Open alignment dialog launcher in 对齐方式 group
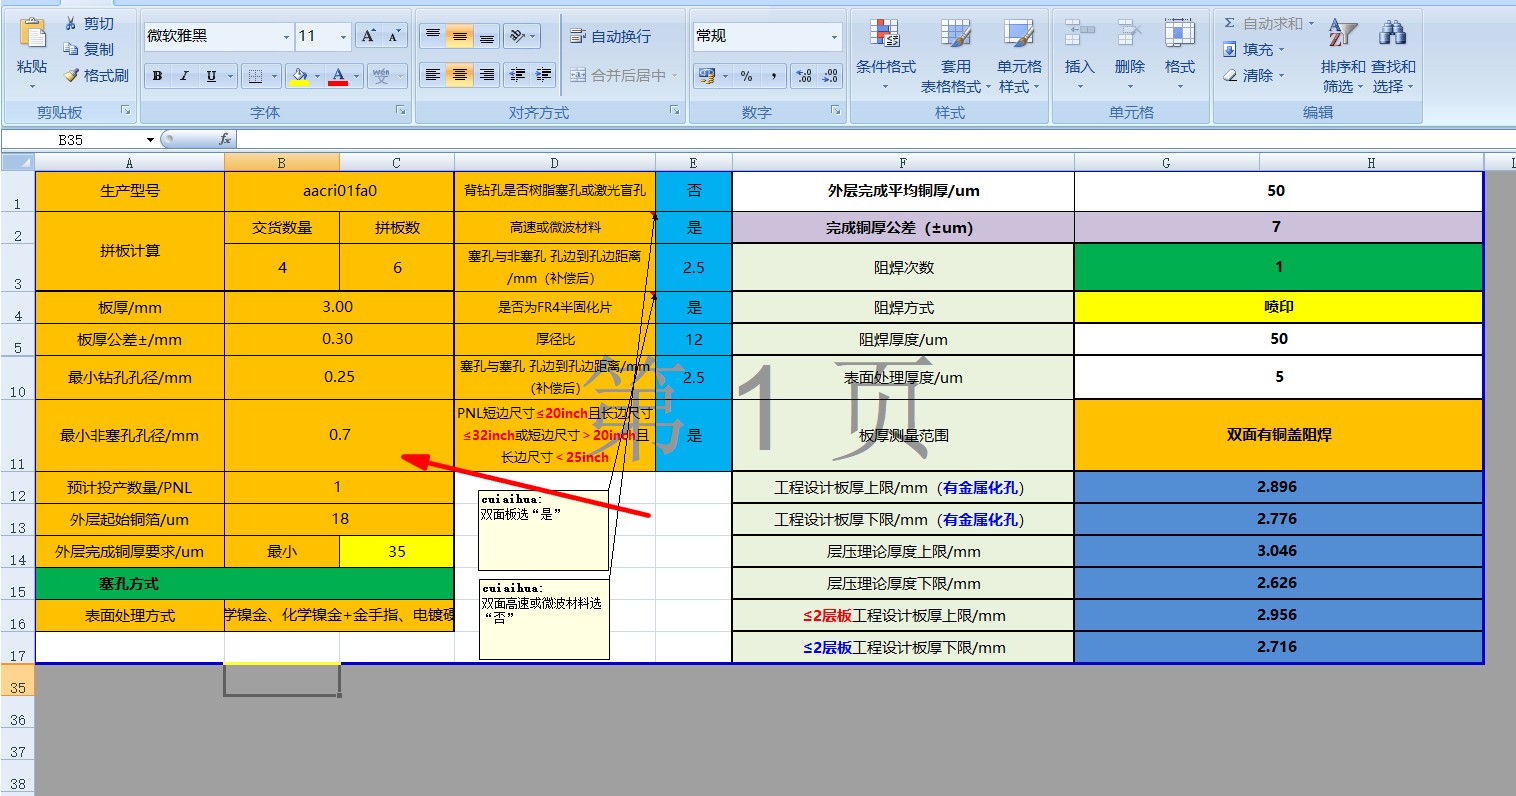 [674, 111]
